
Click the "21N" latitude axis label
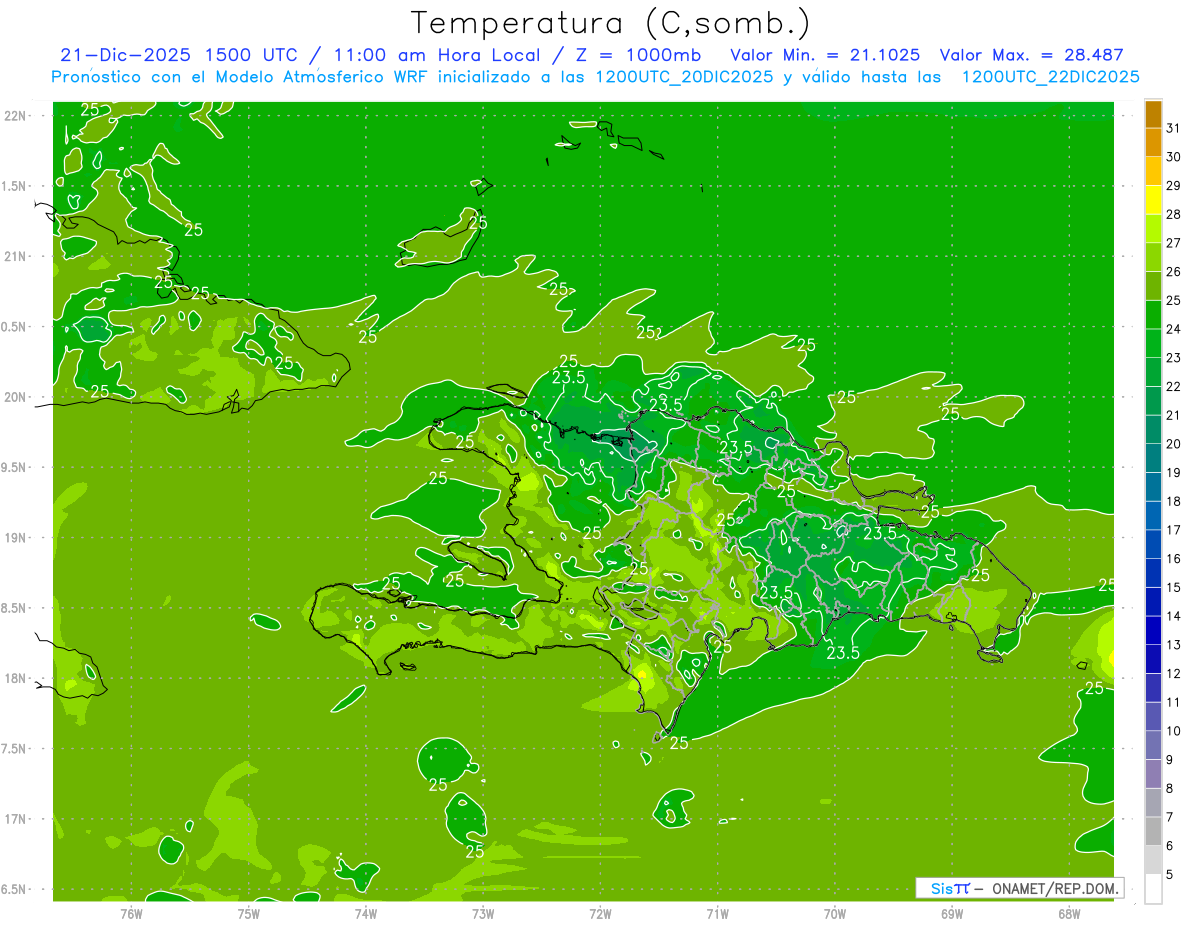[14, 256]
